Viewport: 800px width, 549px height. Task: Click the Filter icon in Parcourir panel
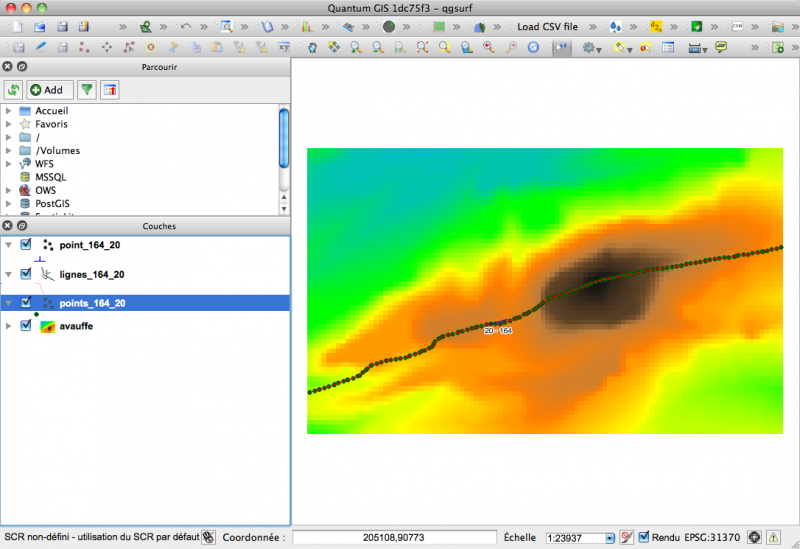pyautogui.click(x=87, y=90)
